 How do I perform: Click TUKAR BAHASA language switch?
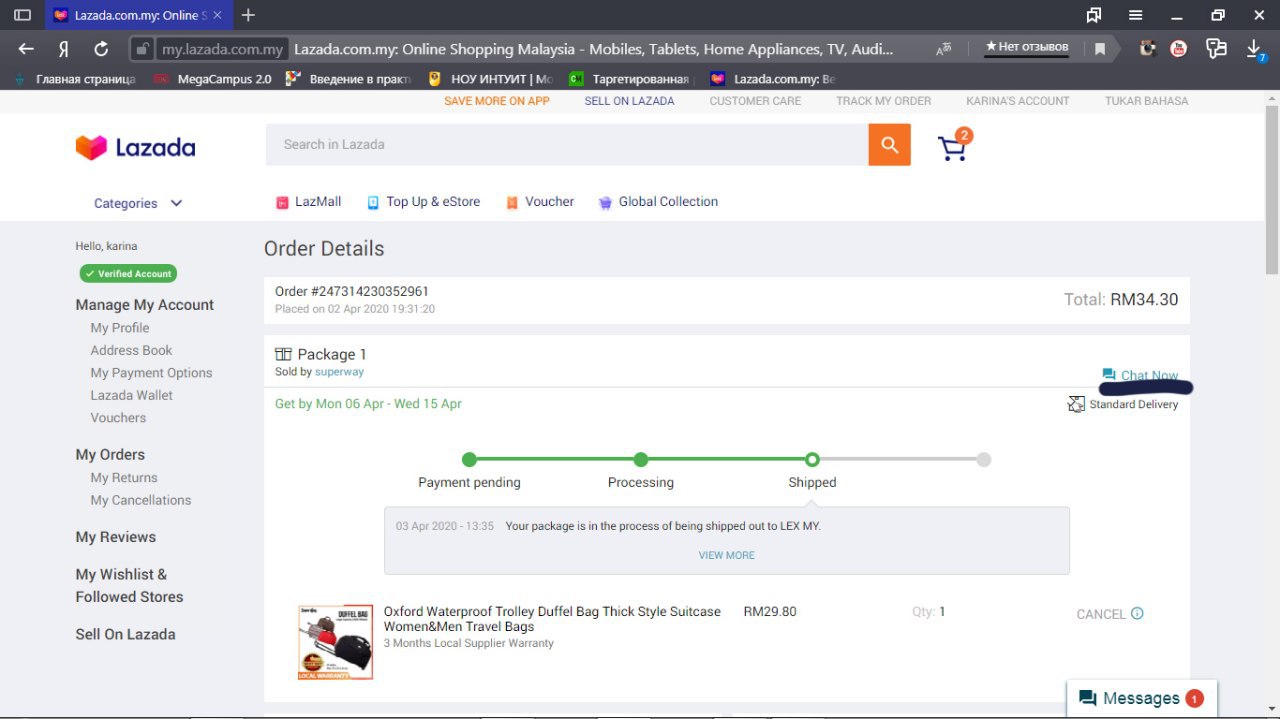1146,101
